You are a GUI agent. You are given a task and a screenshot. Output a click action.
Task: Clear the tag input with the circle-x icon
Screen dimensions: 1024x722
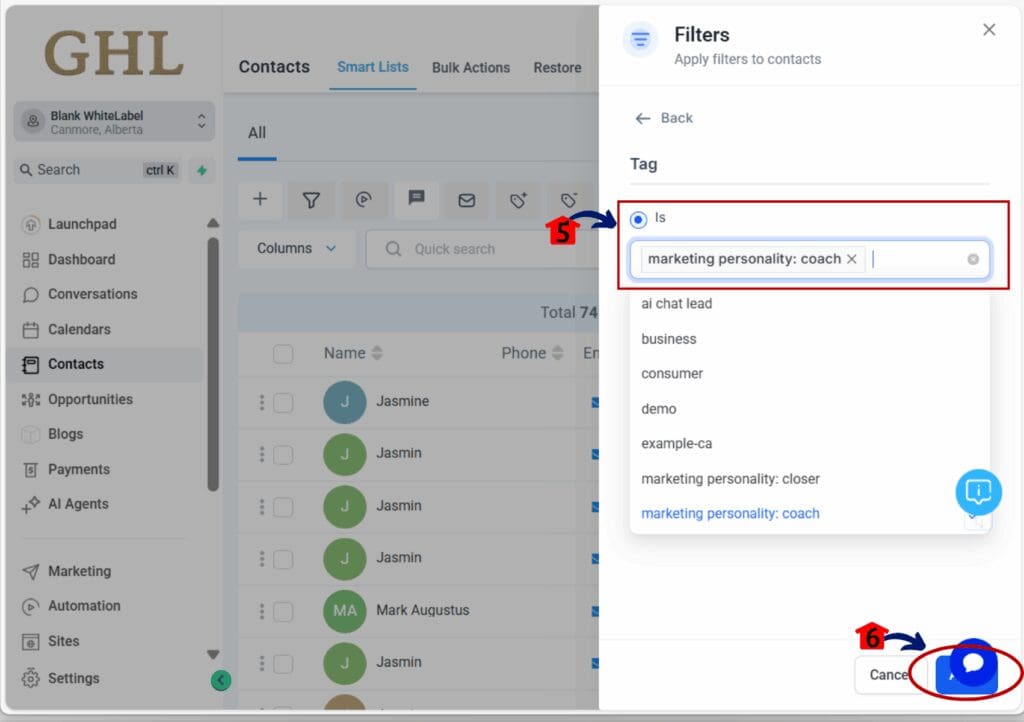pyautogui.click(x=973, y=259)
